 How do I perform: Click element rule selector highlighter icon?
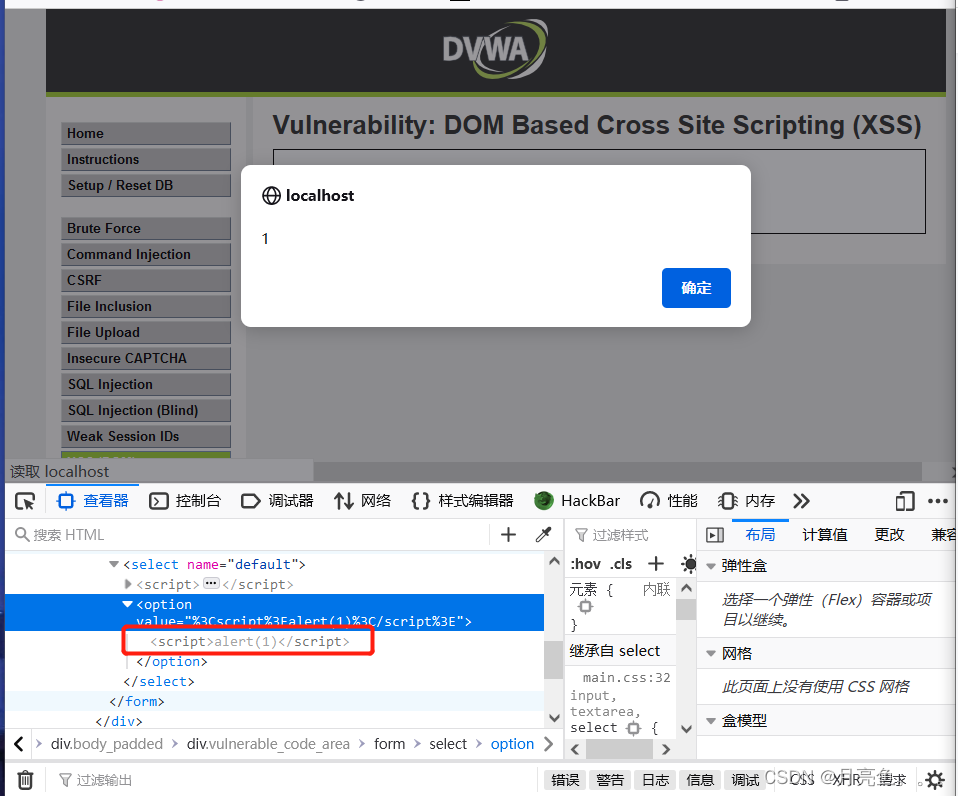pyautogui.click(x=585, y=607)
